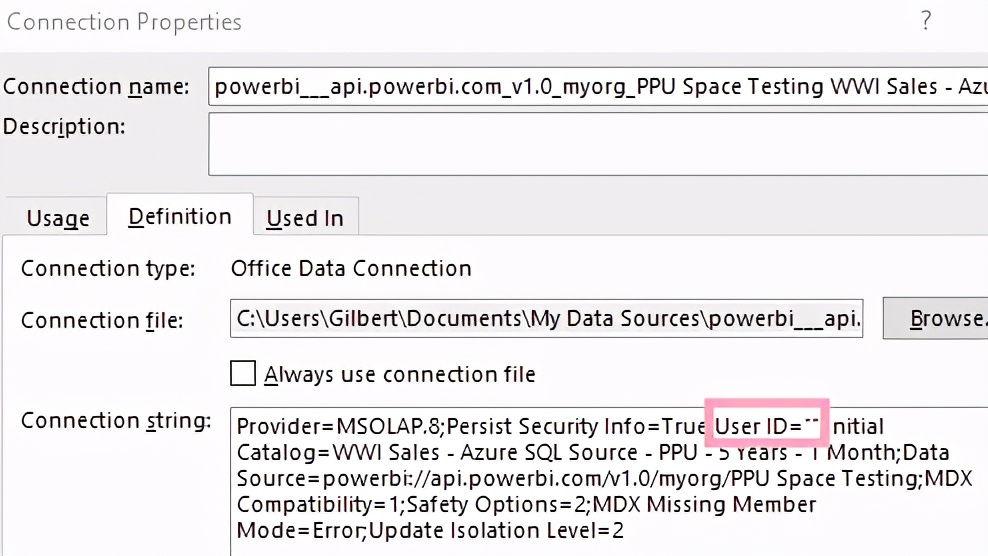Click the empty Description text box
The image size is (988, 556).
coord(598,143)
